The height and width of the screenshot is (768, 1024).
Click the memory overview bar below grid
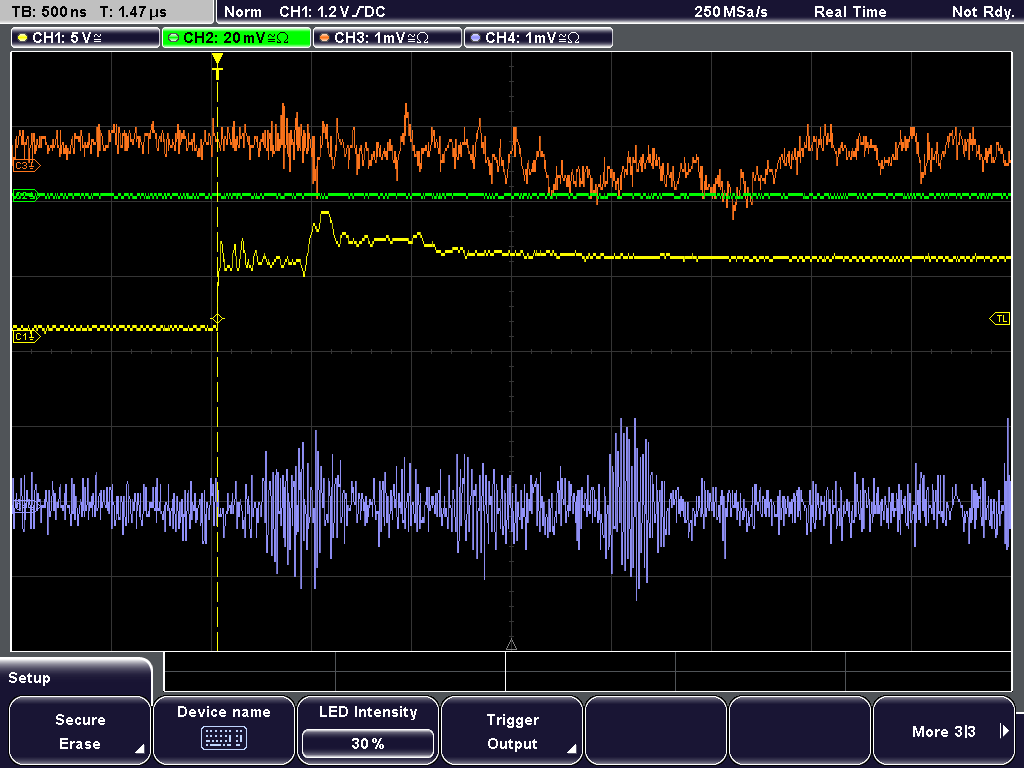coord(588,672)
